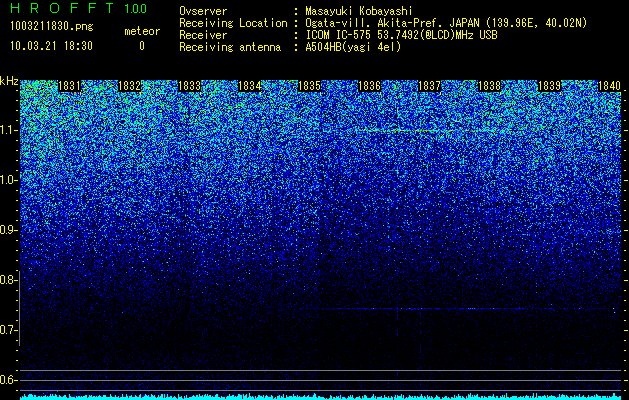Click observer name Masayuki Kobayashi
The image size is (629, 400).
359,11
